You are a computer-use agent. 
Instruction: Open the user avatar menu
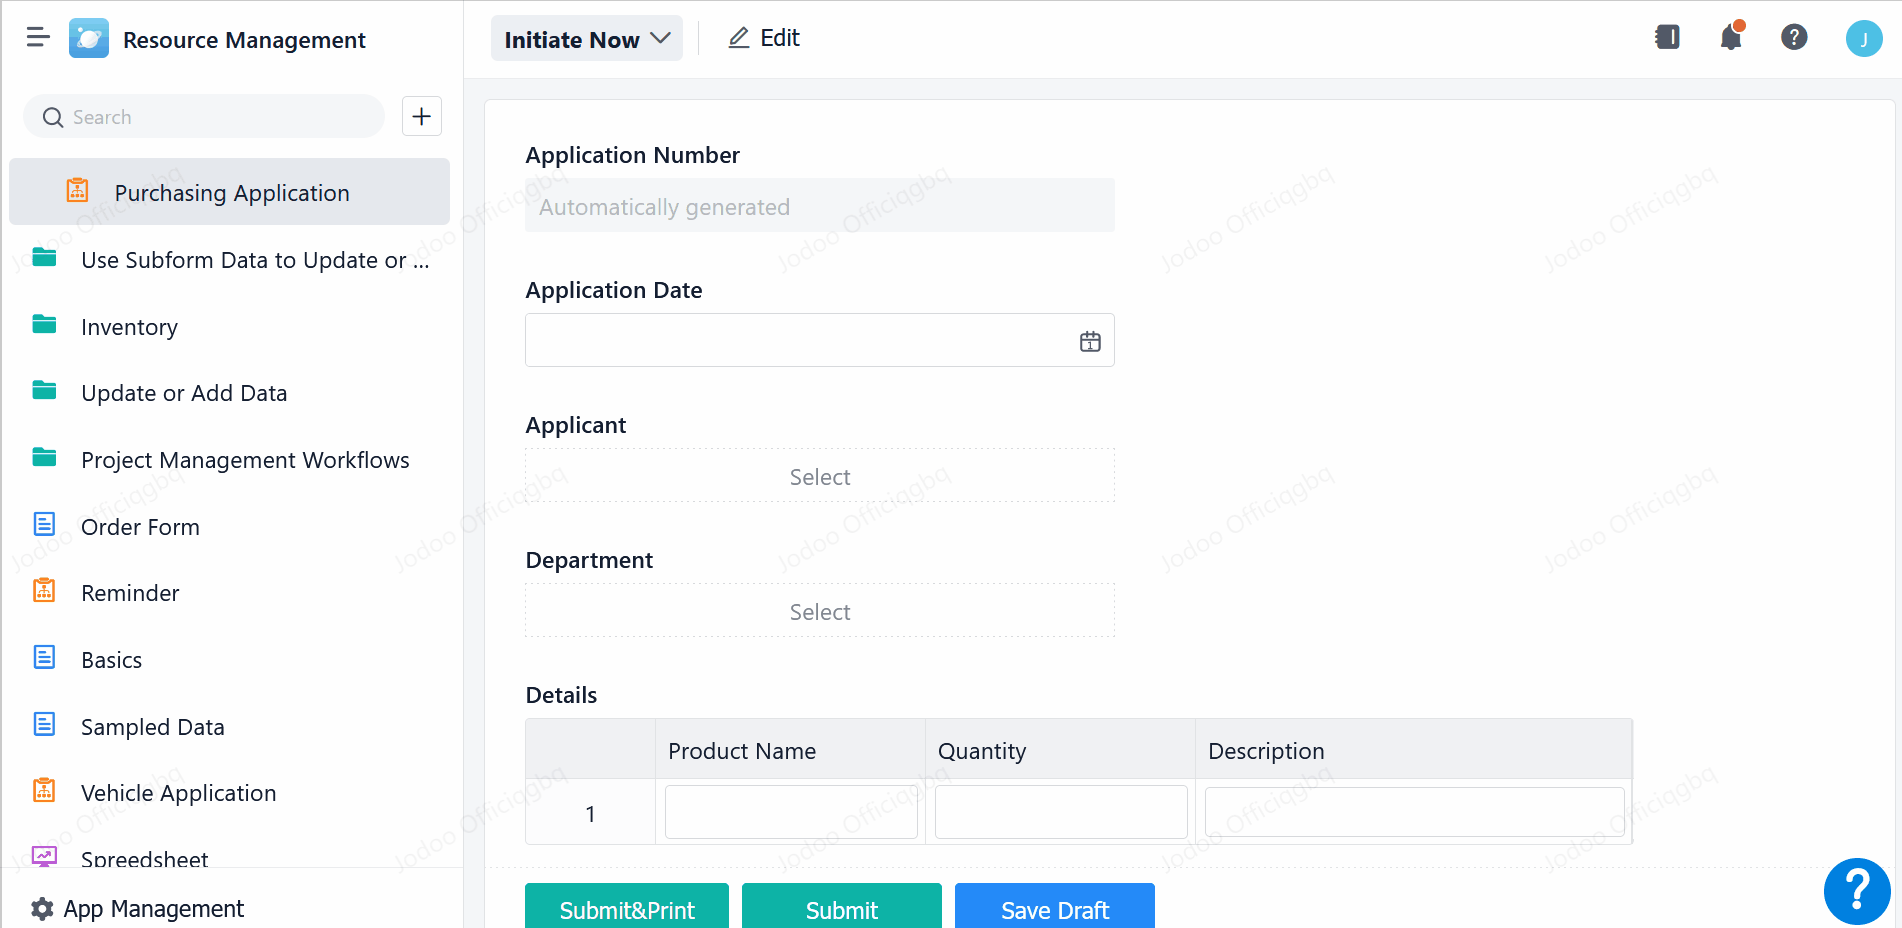(x=1863, y=39)
